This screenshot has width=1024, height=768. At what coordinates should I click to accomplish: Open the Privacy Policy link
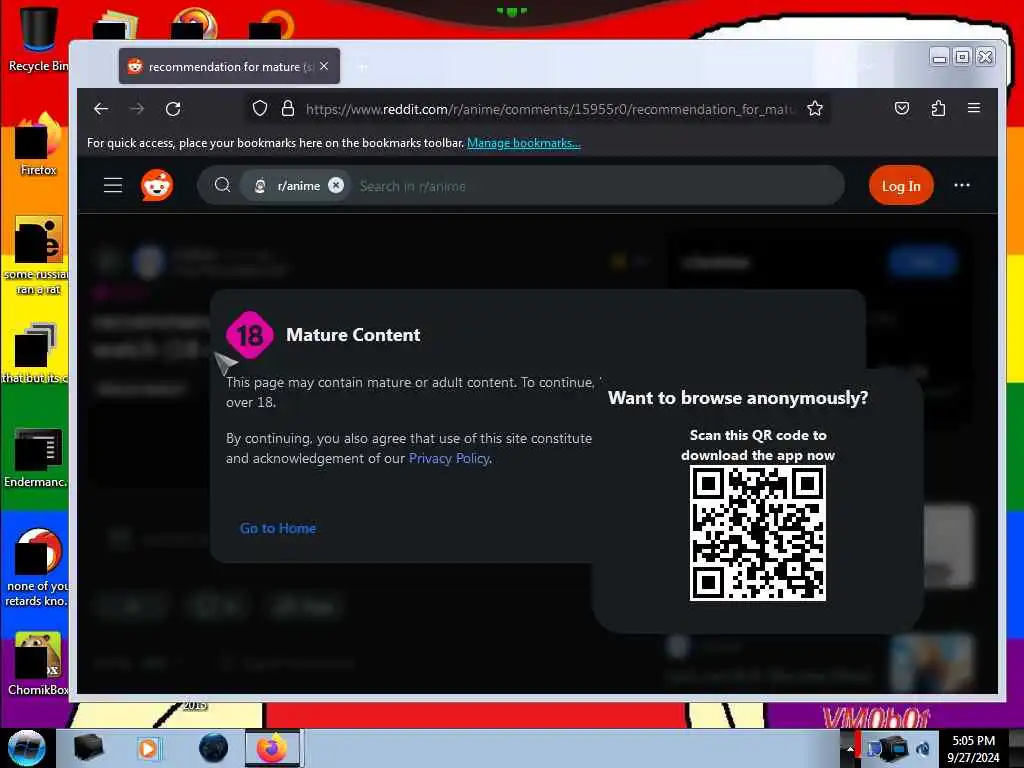[x=449, y=458]
